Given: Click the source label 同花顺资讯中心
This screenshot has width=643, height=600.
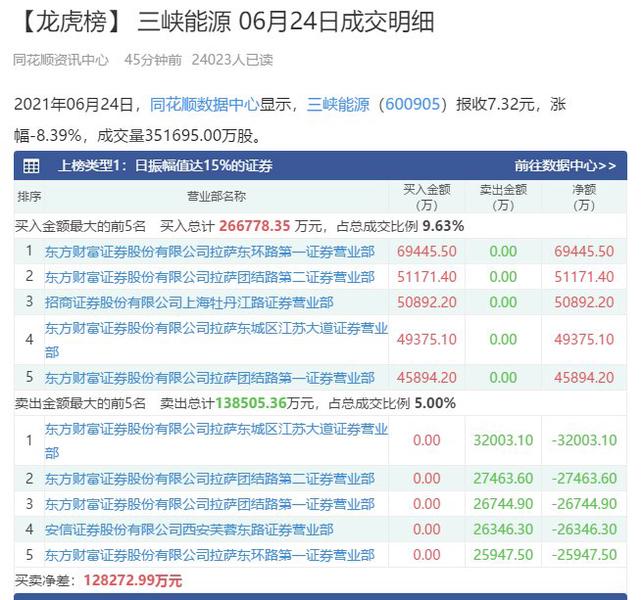Looking at the screenshot, I should click(x=61, y=60).
